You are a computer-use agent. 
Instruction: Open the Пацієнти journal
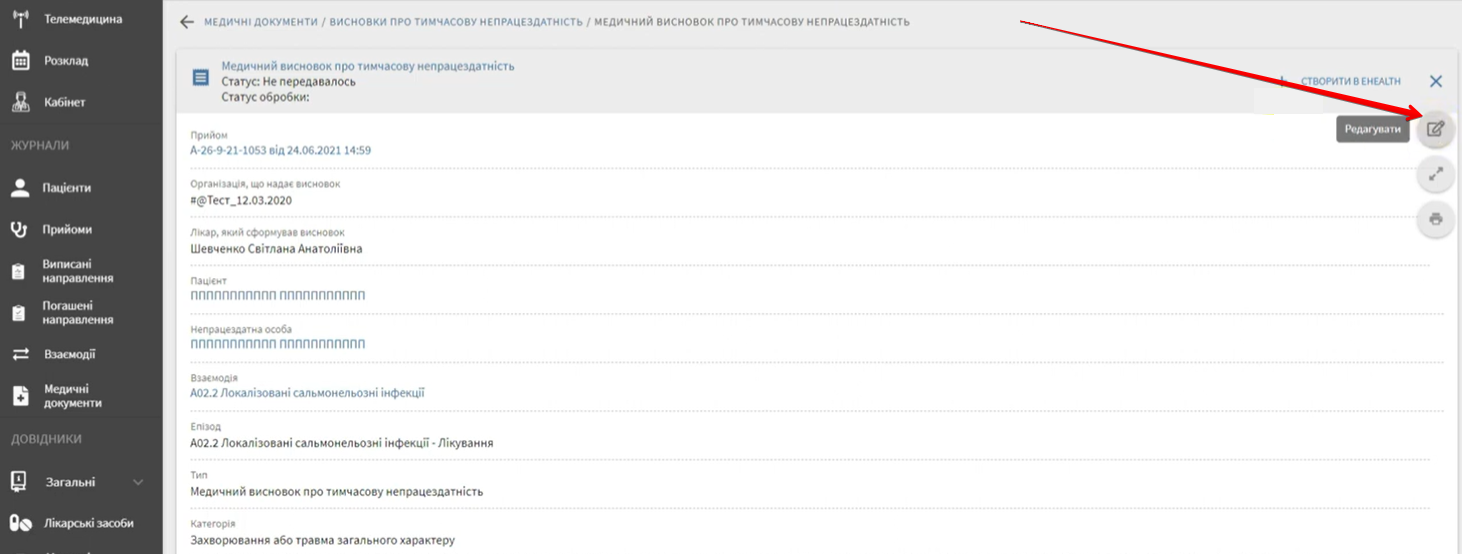click(66, 188)
